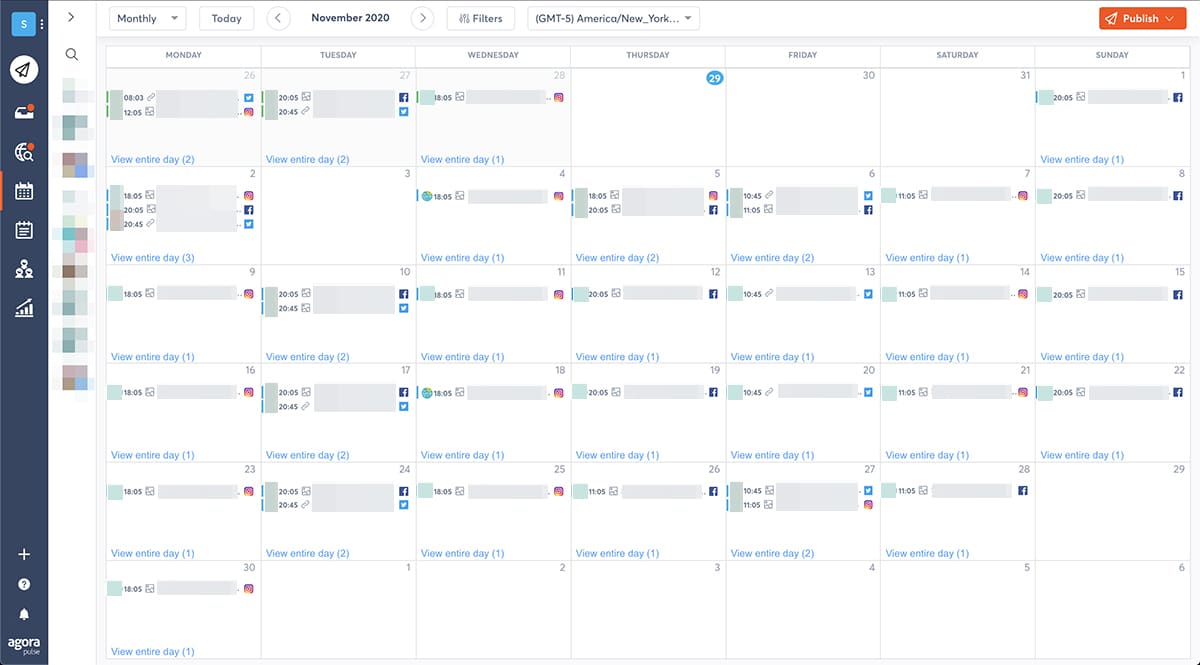This screenshot has height=665, width=1200.
Task: Open the bar chart reports icon
Action: pyautogui.click(x=24, y=308)
